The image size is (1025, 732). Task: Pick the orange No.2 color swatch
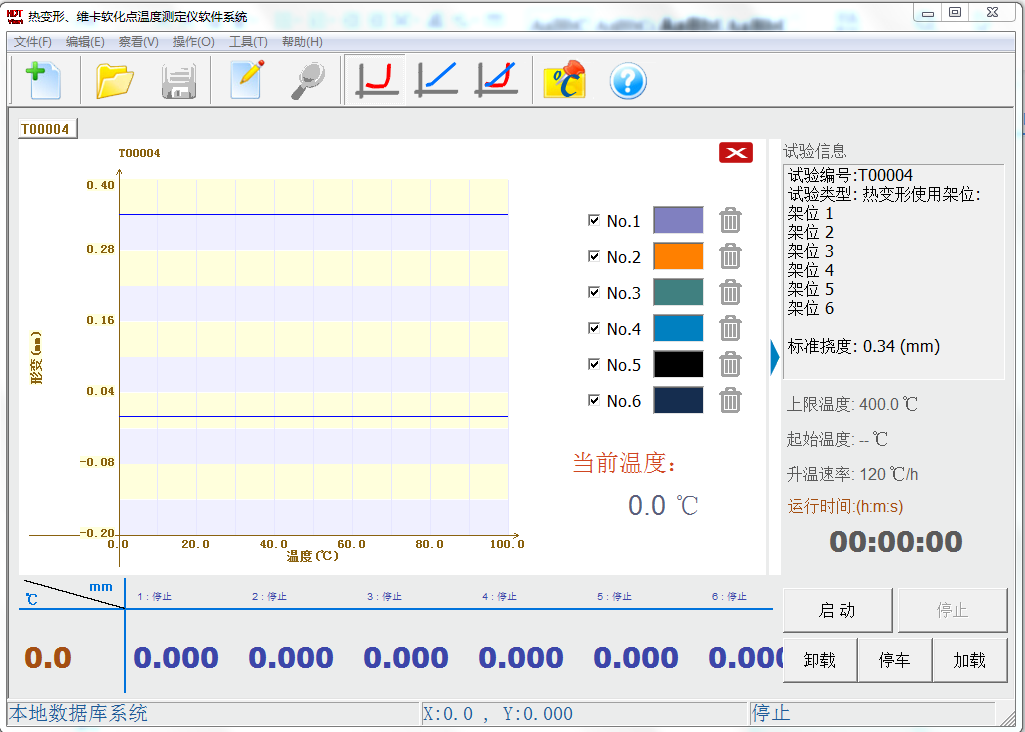tap(679, 256)
